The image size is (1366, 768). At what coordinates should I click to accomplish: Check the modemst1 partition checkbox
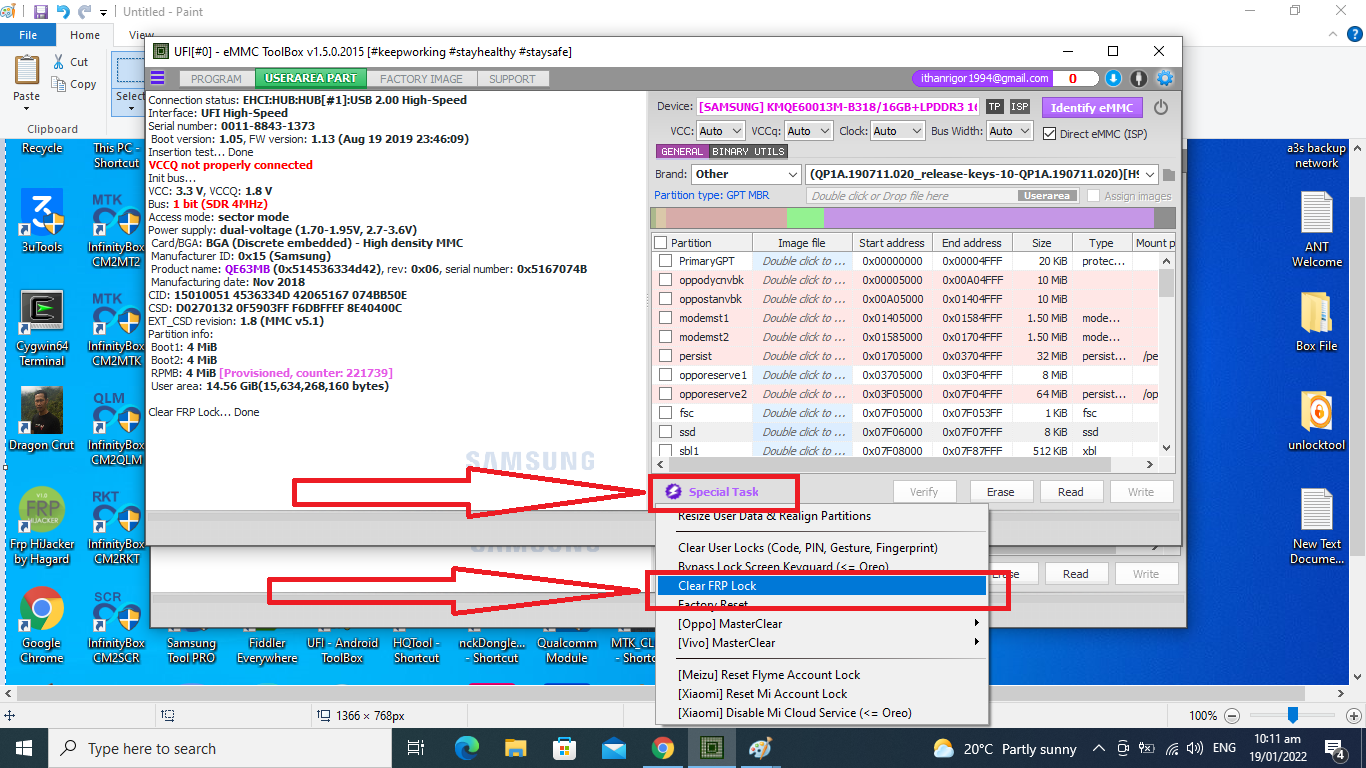(665, 318)
